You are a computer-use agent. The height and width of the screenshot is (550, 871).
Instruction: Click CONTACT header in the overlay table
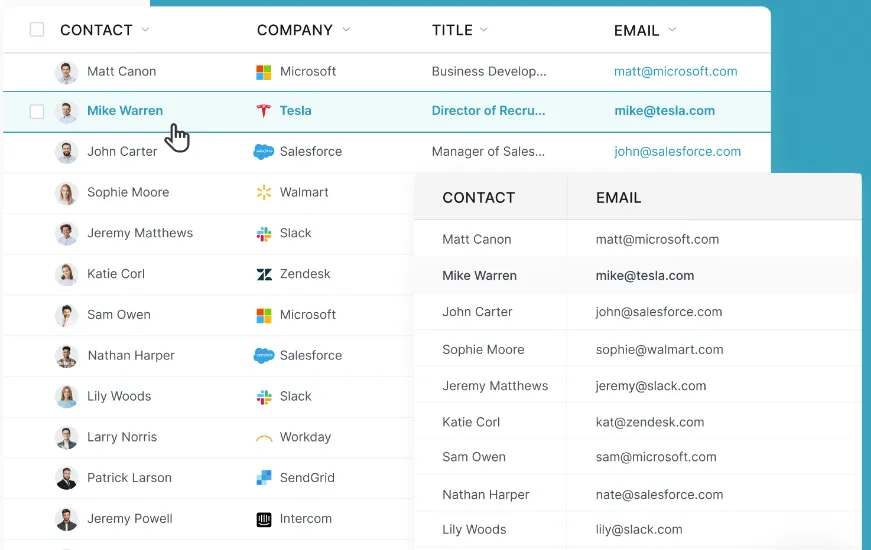(479, 198)
